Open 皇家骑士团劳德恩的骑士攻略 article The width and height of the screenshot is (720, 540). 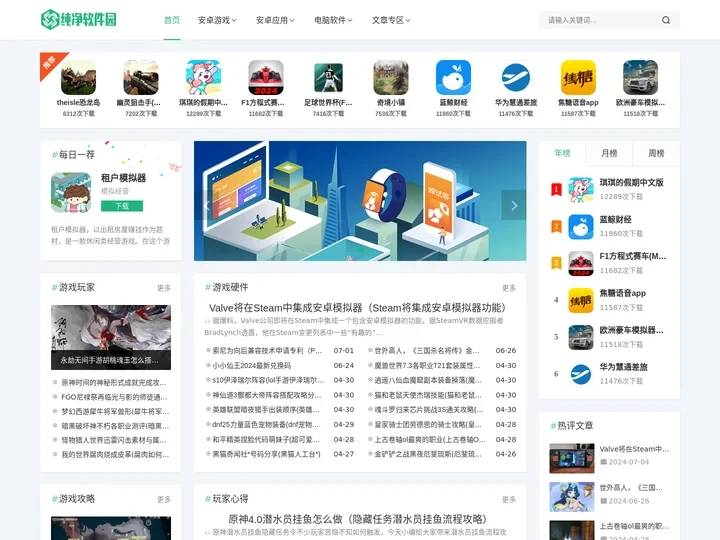coord(428,425)
